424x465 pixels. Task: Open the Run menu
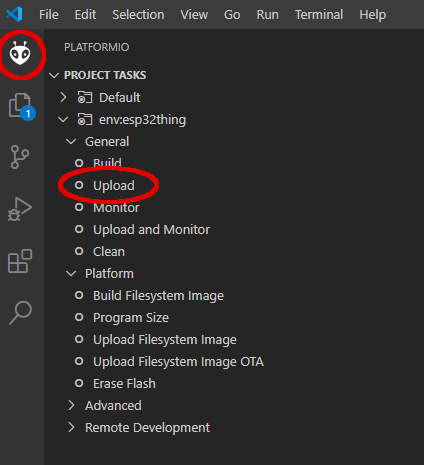click(268, 15)
